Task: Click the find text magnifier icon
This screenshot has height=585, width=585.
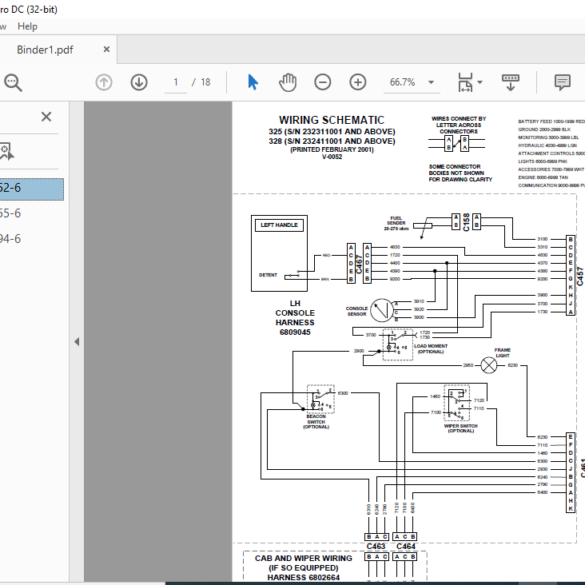Action: [x=13, y=82]
